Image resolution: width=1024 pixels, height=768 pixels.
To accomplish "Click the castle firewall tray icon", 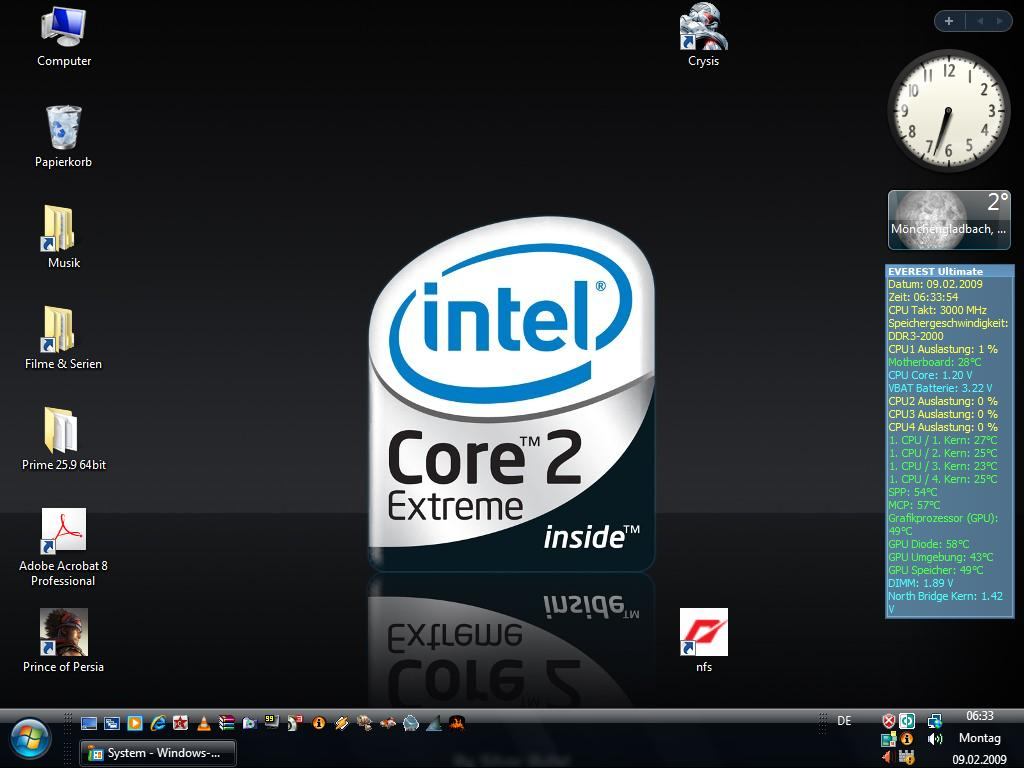I will 906,757.
